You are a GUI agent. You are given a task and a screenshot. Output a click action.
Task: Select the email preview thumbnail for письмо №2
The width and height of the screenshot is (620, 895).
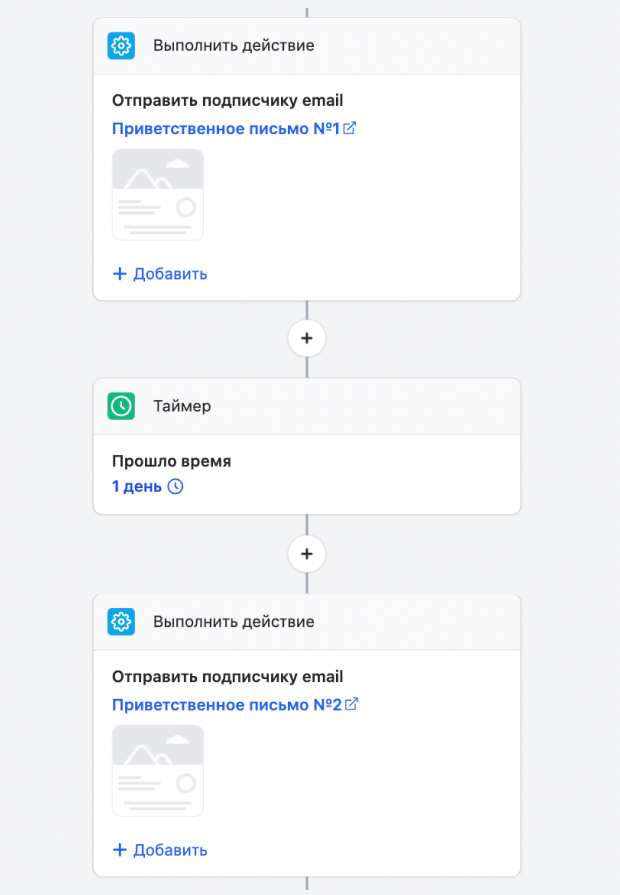[x=158, y=770]
